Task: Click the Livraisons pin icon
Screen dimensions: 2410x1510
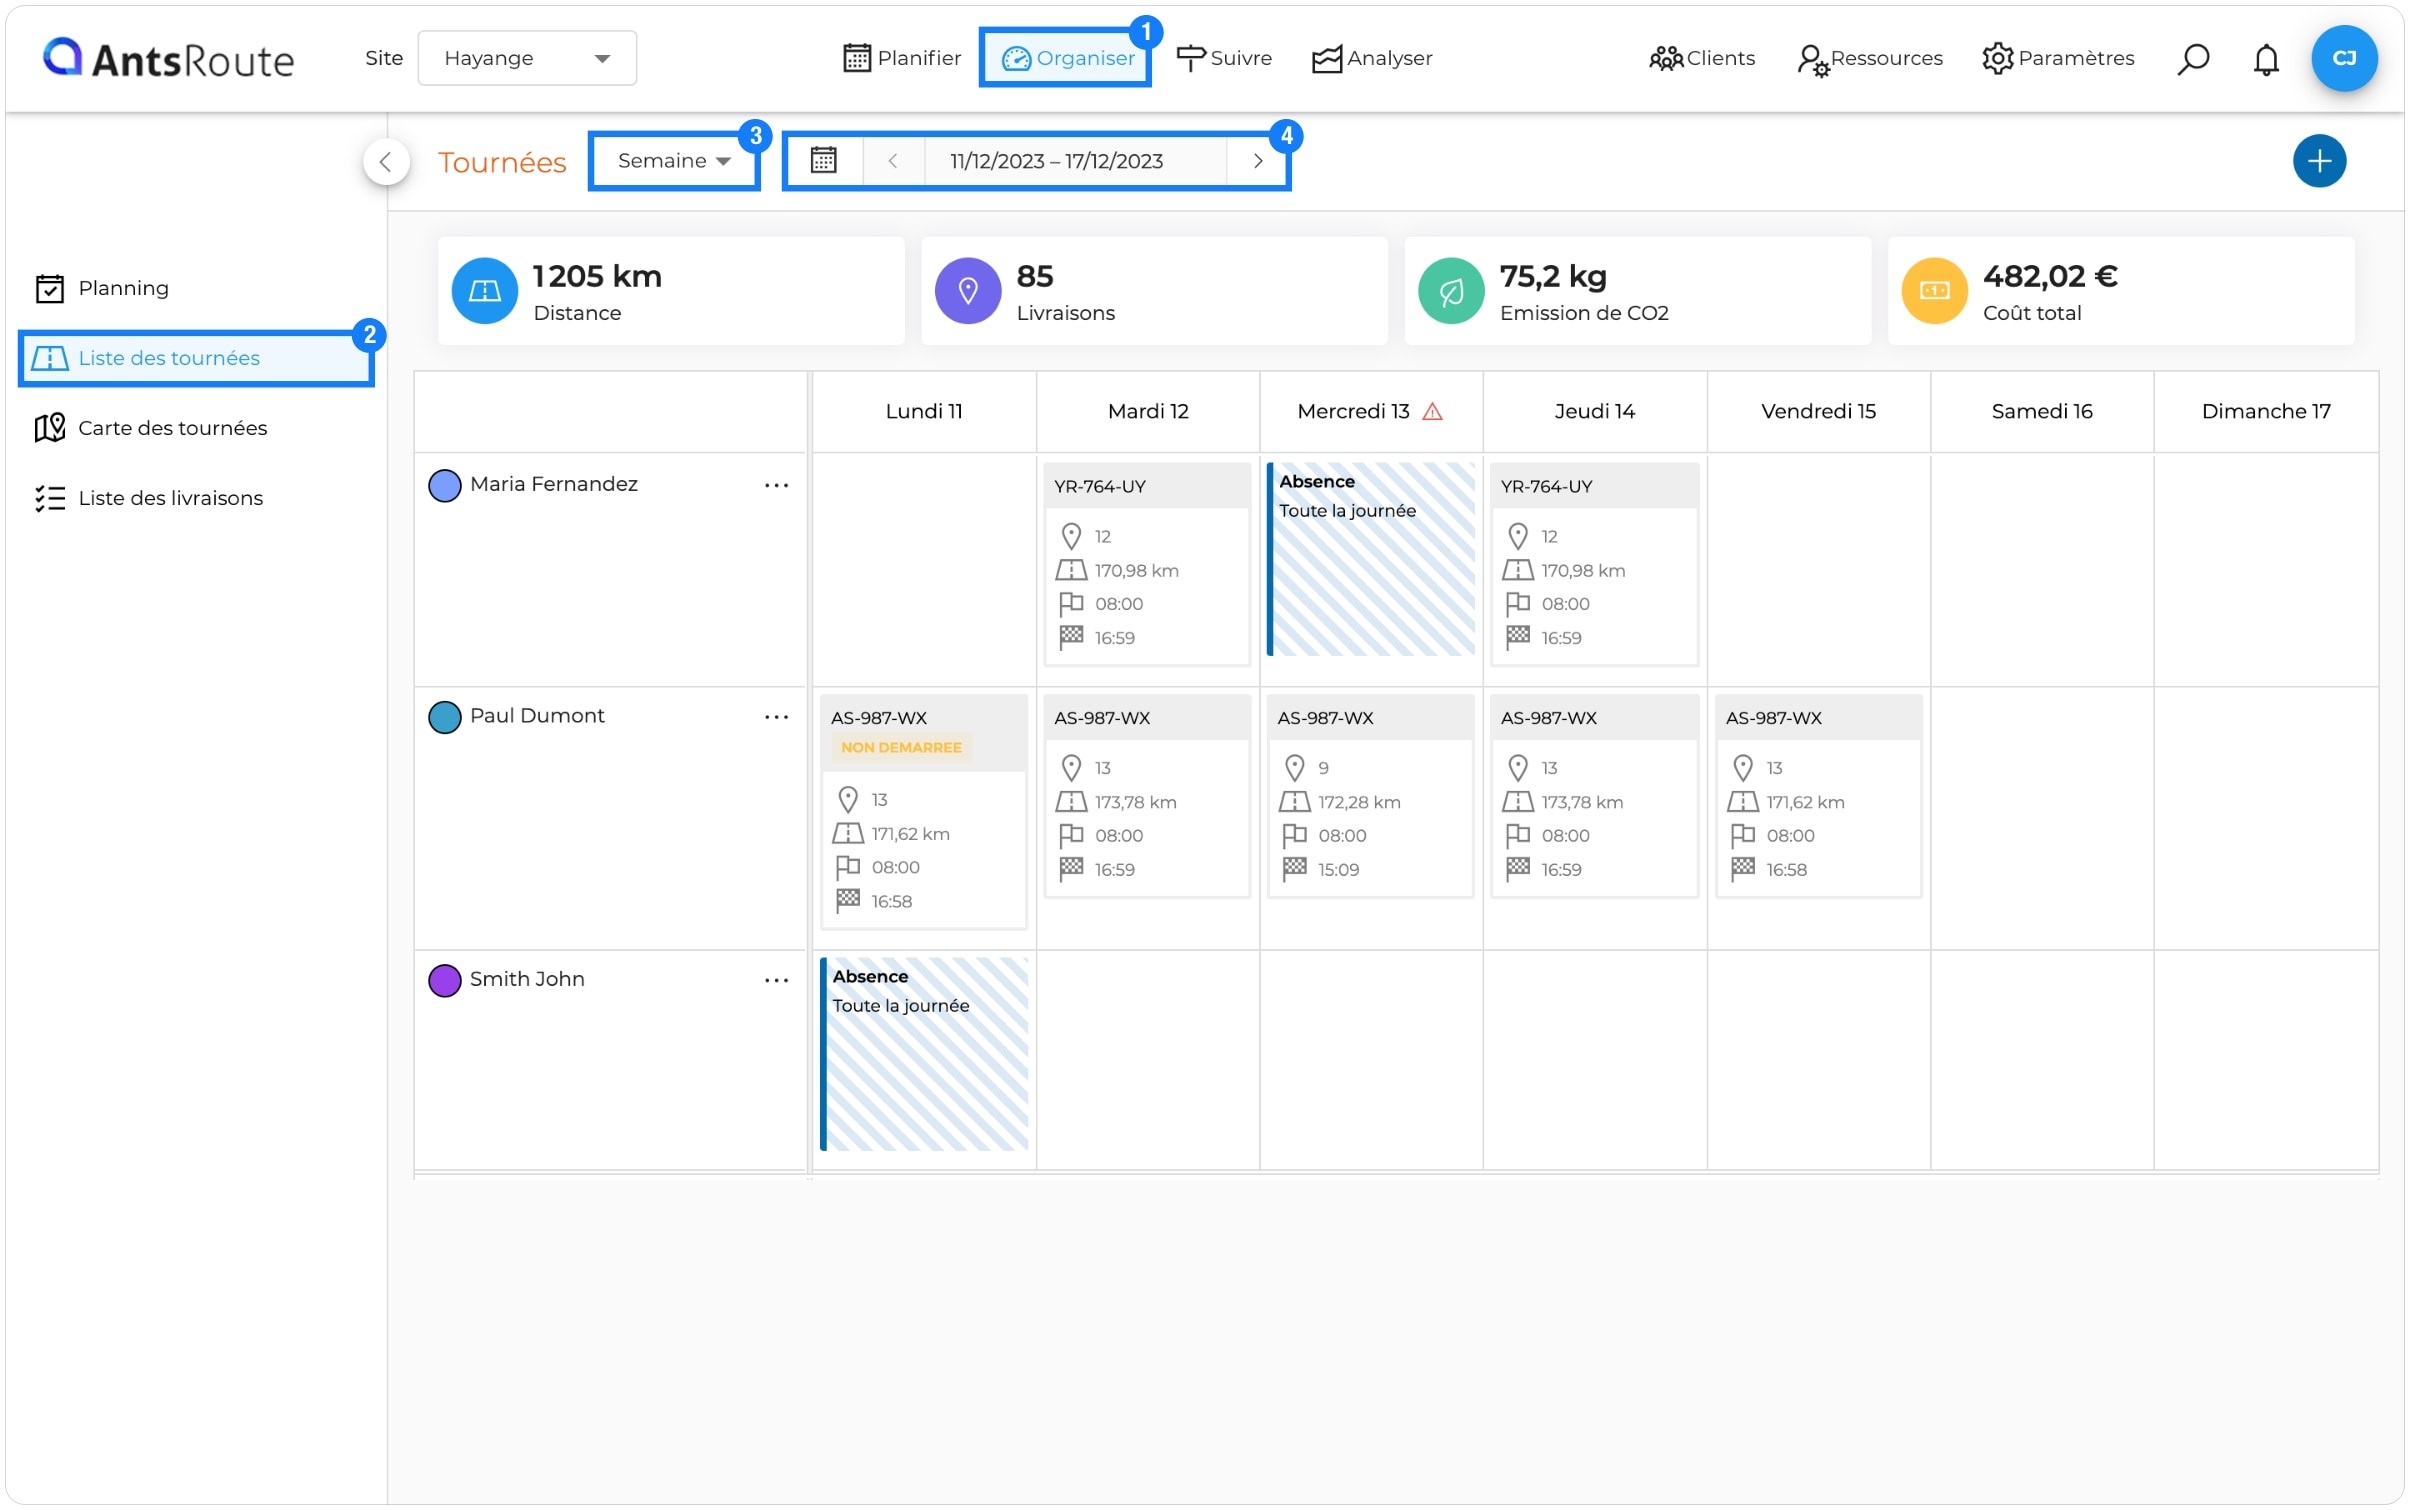Action: click(968, 291)
